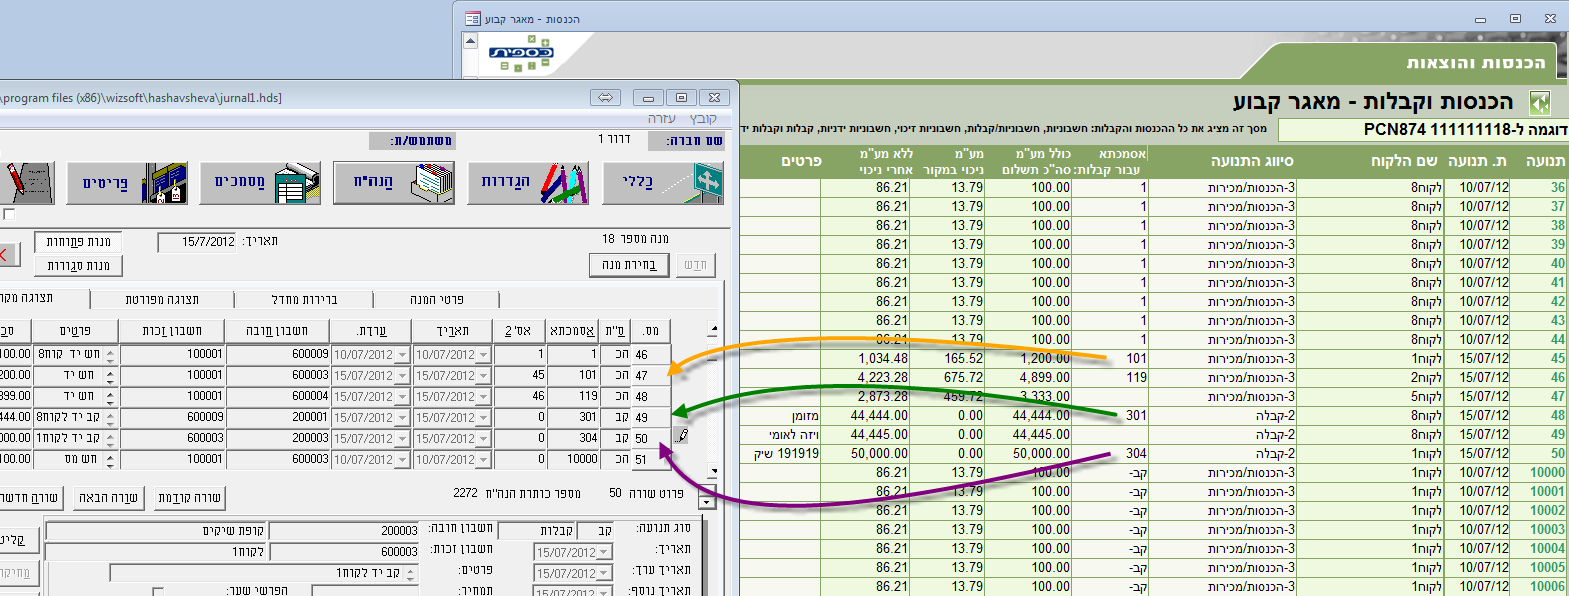Click the app icon in the מאגר קבוע title bar
Viewport: 1569px width, 596px height.
(473, 19)
